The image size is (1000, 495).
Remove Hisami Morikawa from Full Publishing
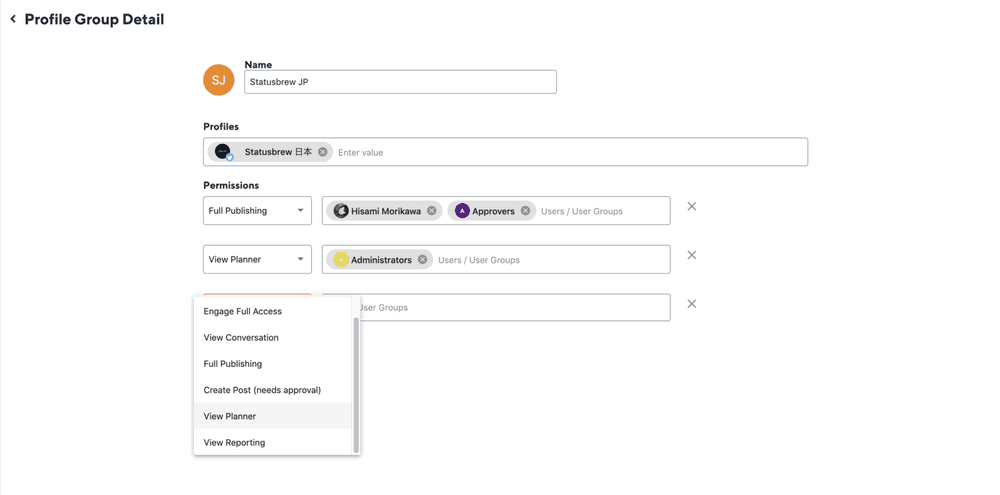tap(432, 211)
